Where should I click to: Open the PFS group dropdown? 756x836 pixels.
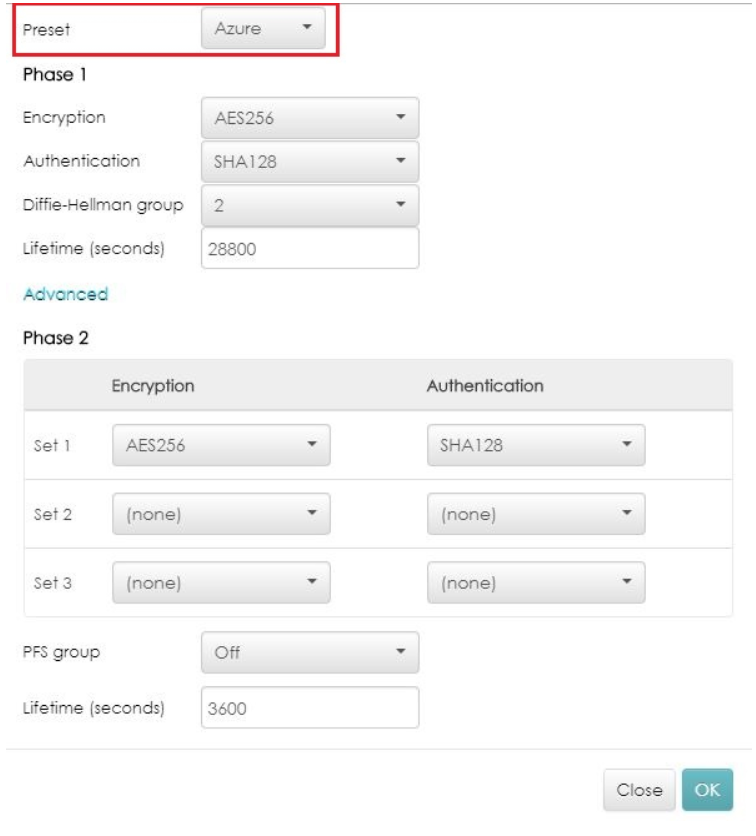point(310,653)
